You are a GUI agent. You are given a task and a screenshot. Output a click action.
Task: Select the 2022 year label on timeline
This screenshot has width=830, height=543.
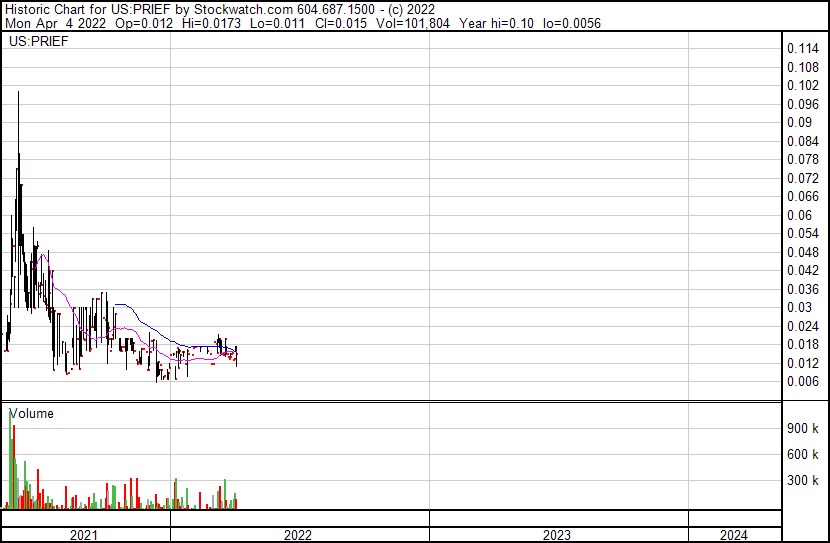pos(298,535)
